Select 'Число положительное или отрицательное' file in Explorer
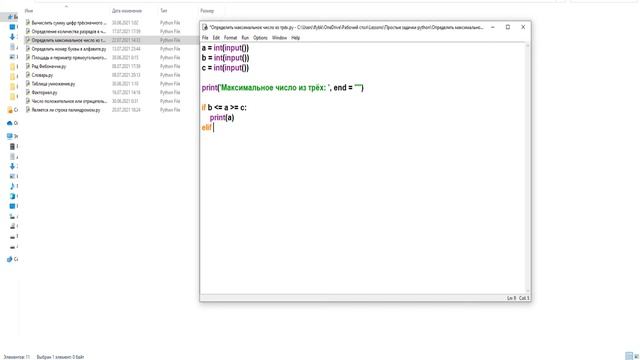The height and width of the screenshot is (360, 640). click(69, 101)
